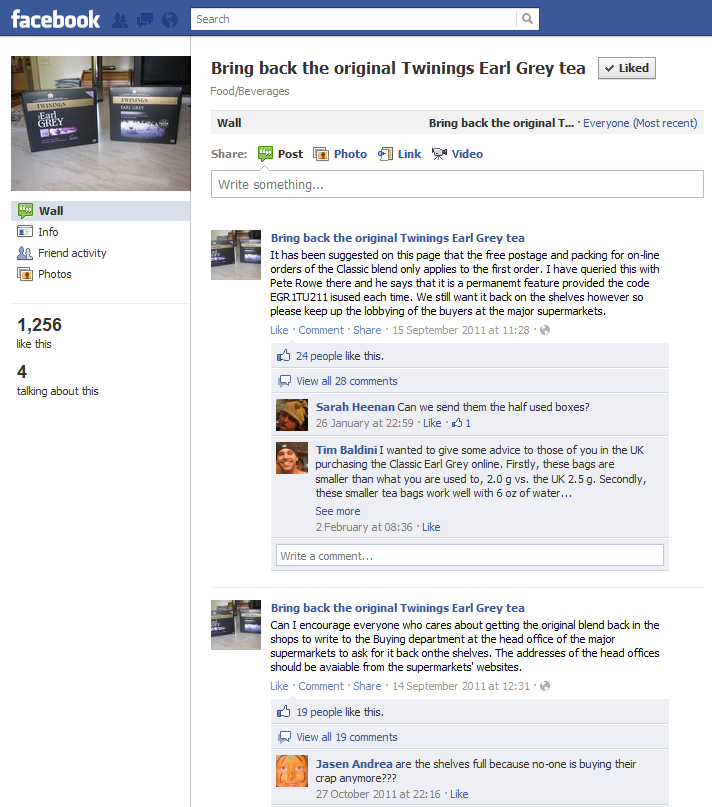The width and height of the screenshot is (712, 807).
Task: Expand View all 19 comments
Action: 346,737
